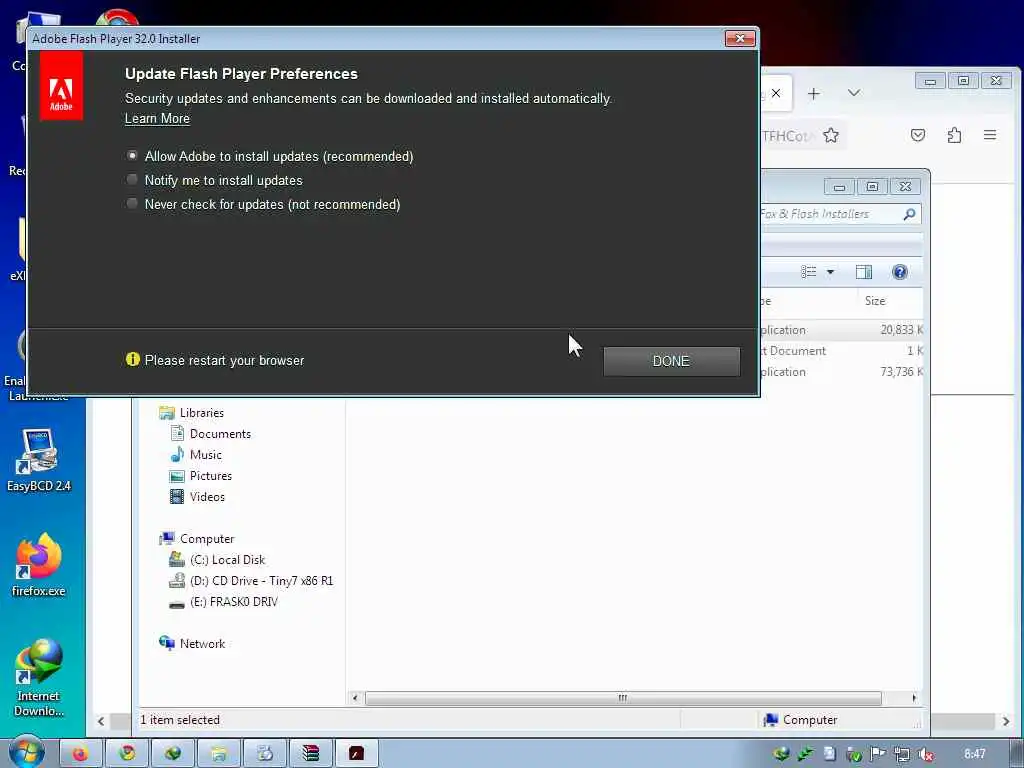Open EasyBCD 2.4 desktop shortcut
The width and height of the screenshot is (1024, 768).
click(39, 460)
